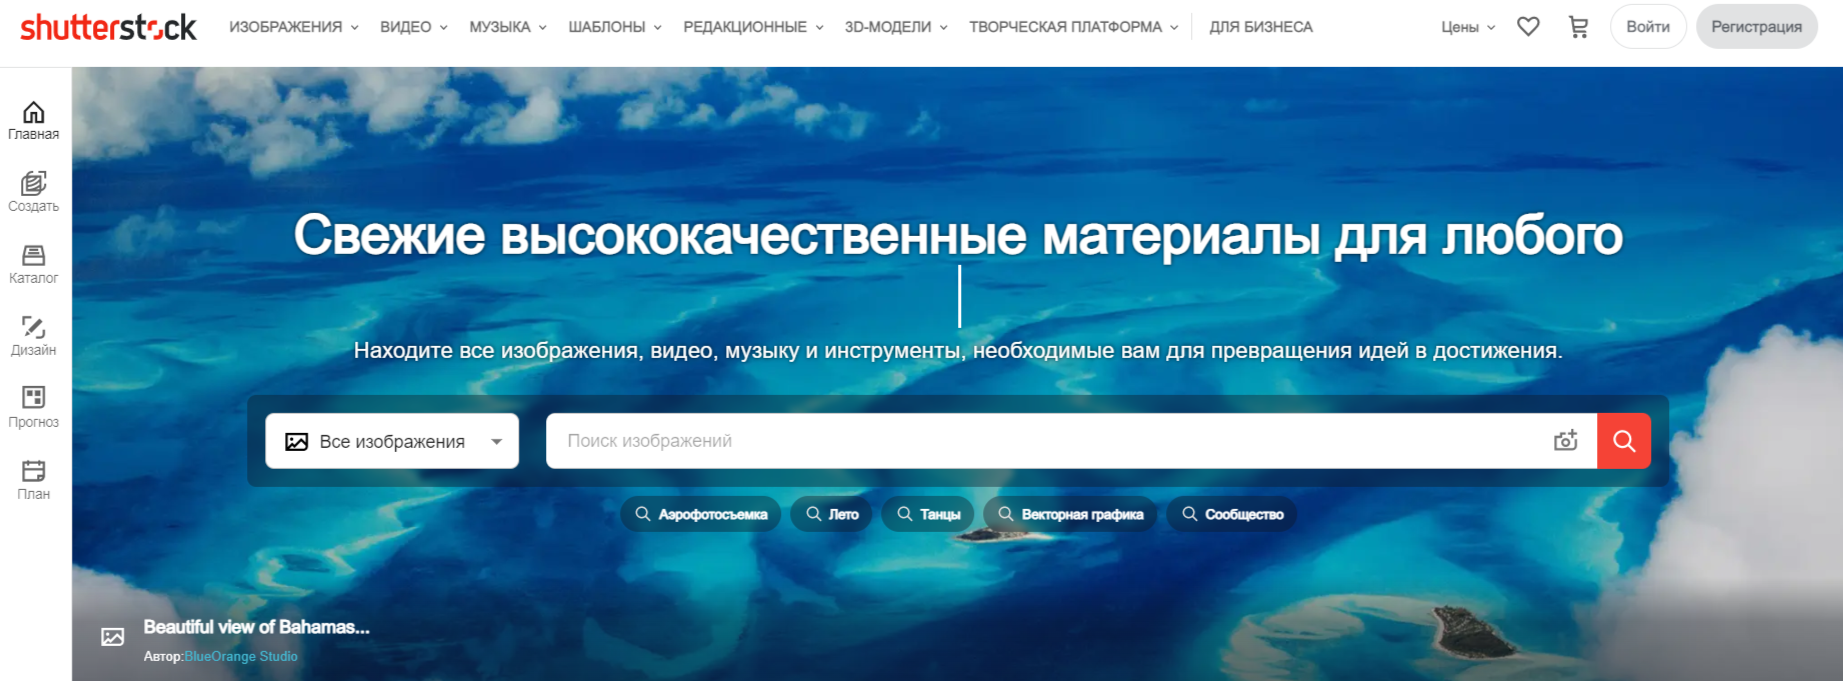Screen dimensions: 1843x681
Task: Open the Главная home sidebar icon
Action: click(x=34, y=120)
